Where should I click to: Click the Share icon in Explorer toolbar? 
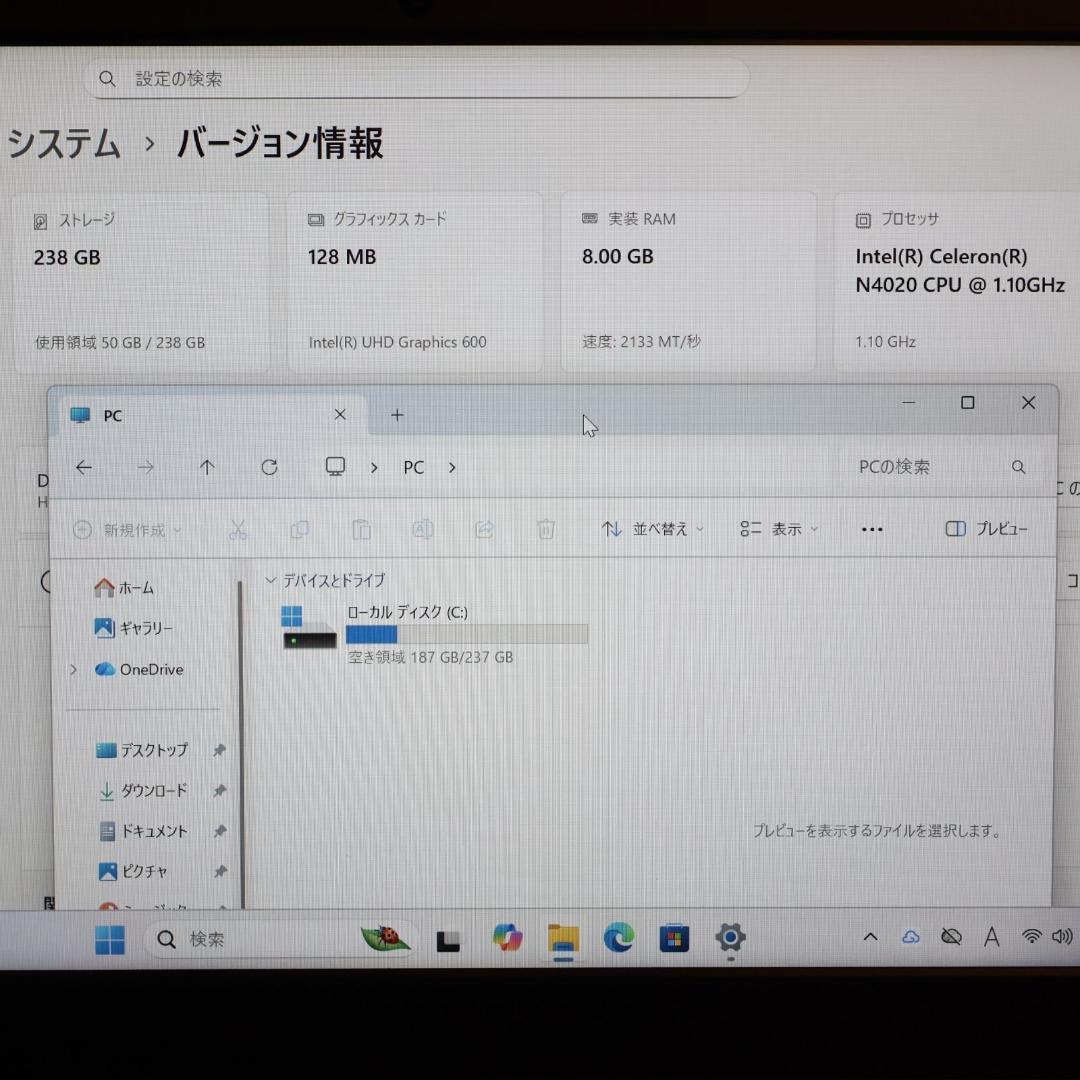click(484, 529)
